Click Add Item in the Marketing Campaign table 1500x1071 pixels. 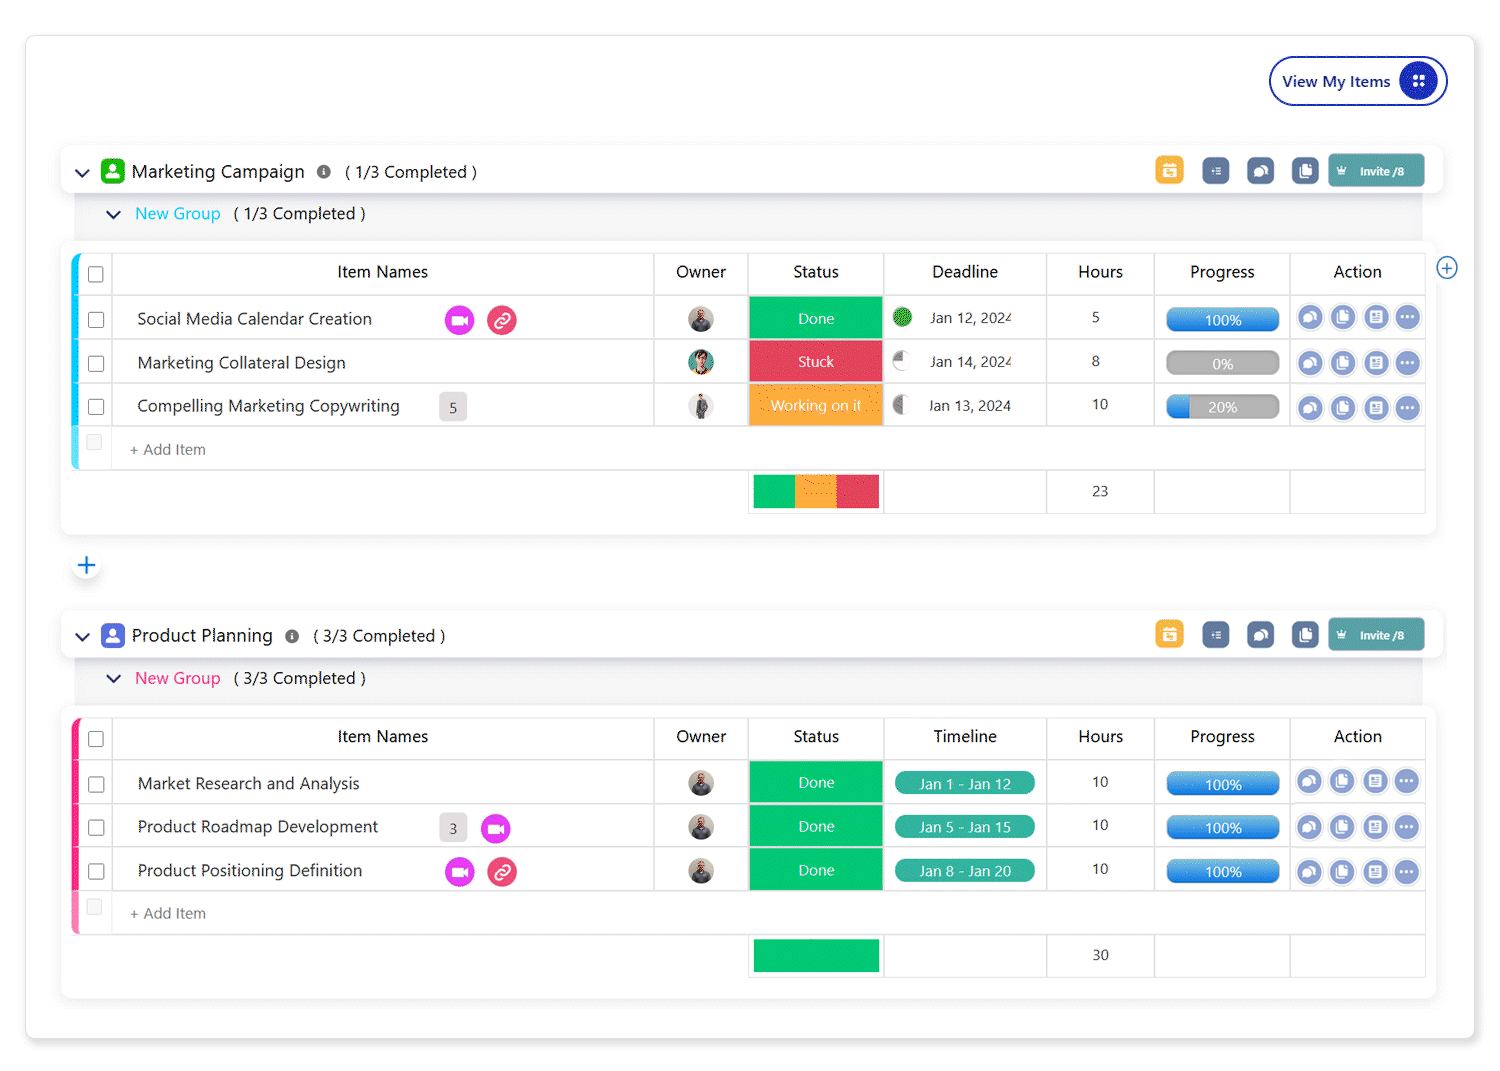[x=168, y=450]
